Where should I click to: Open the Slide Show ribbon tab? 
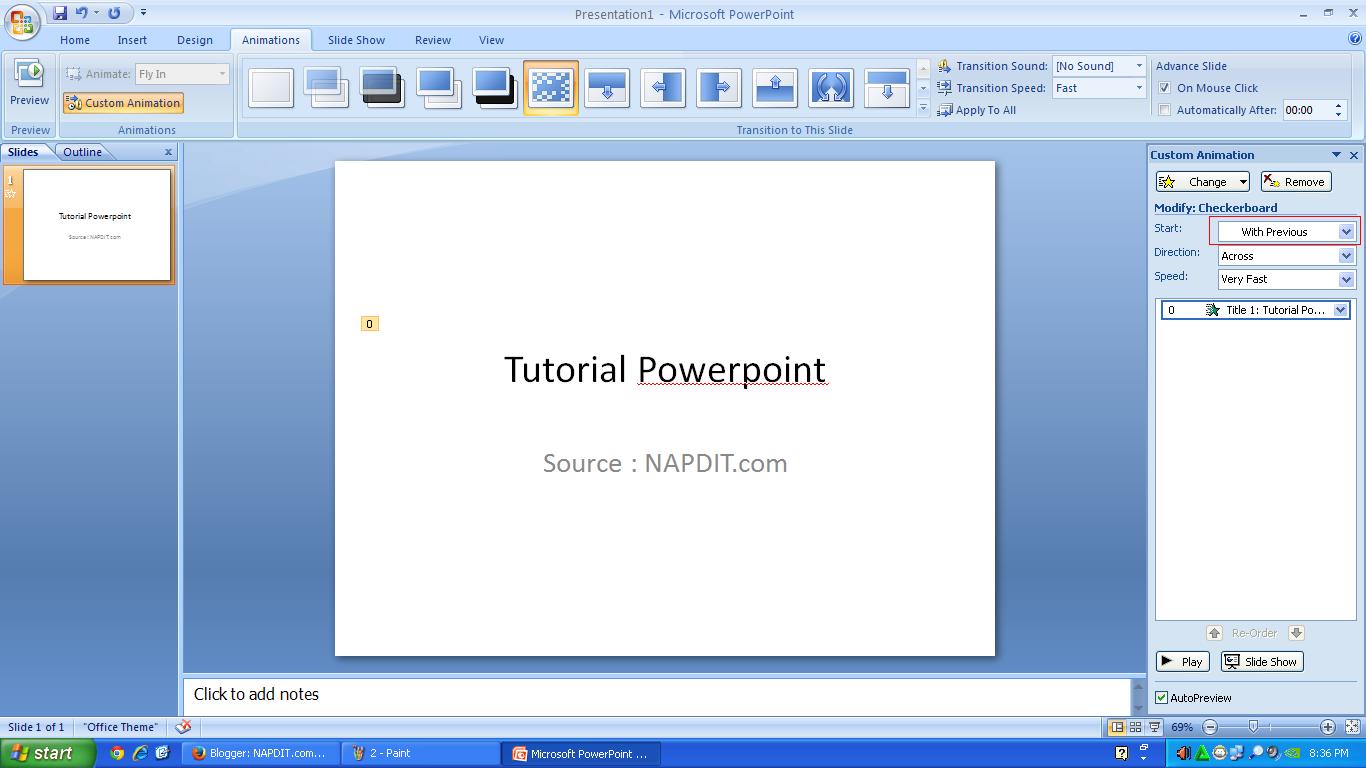[x=356, y=40]
